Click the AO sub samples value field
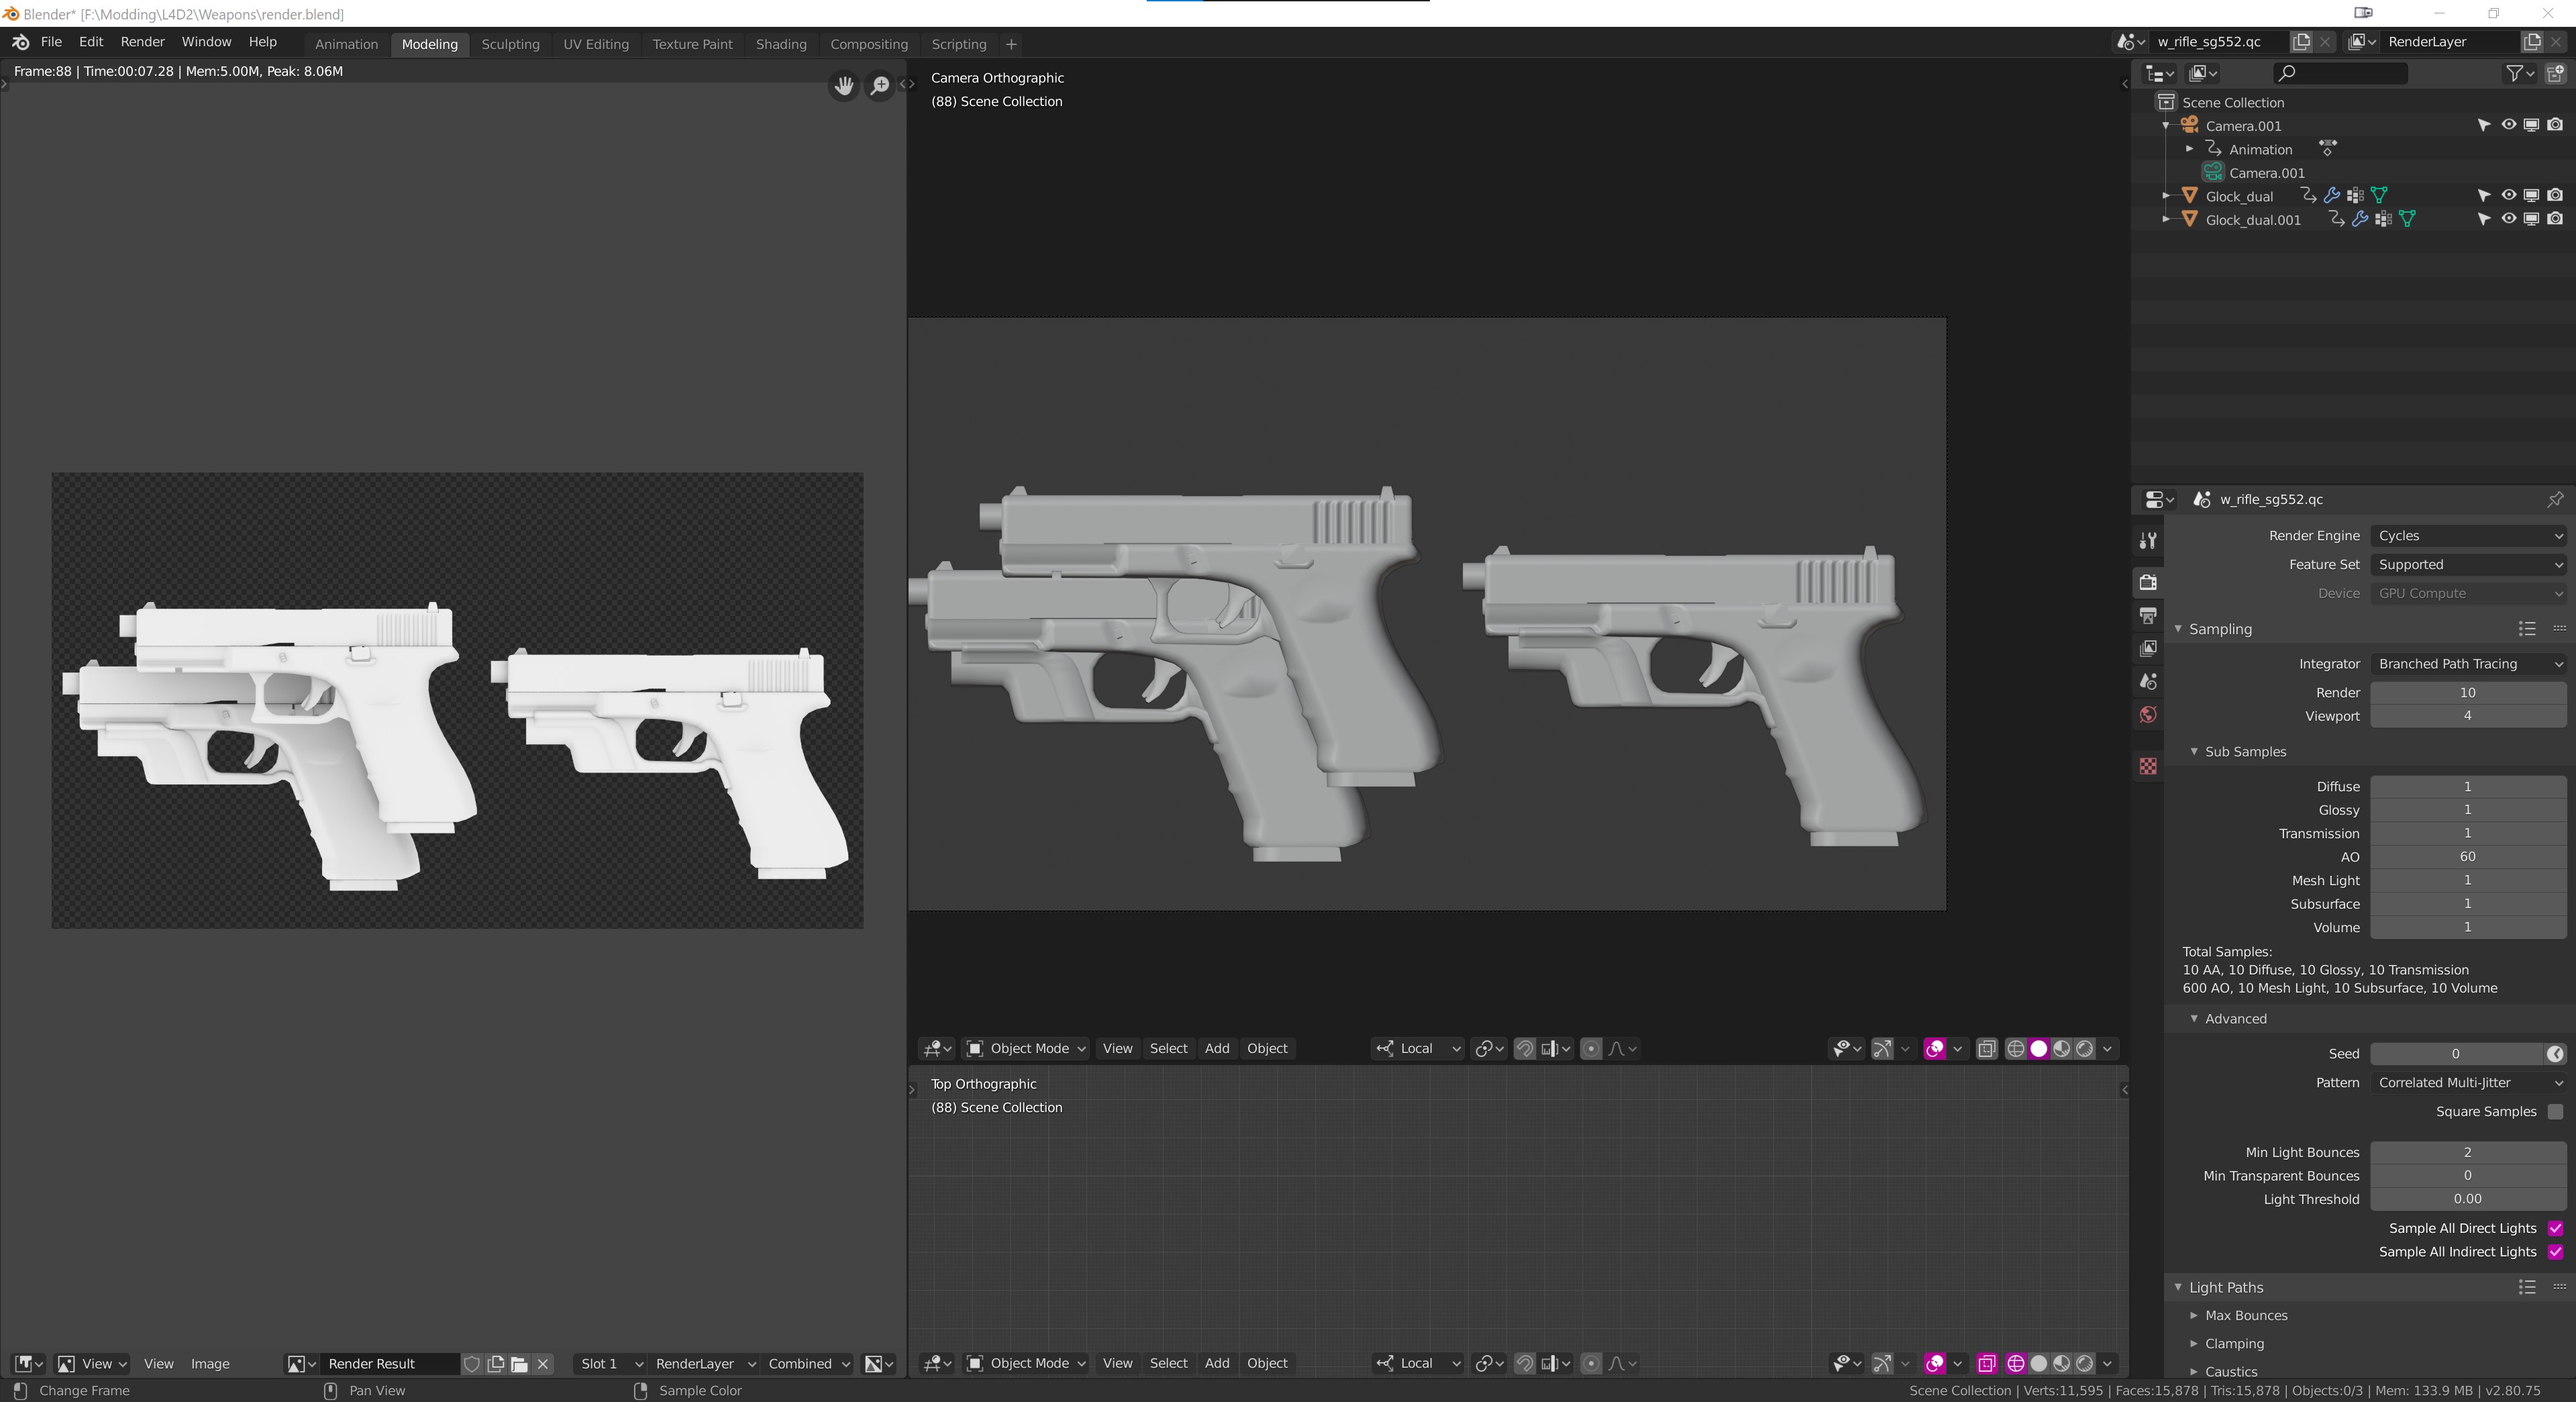 point(2467,857)
